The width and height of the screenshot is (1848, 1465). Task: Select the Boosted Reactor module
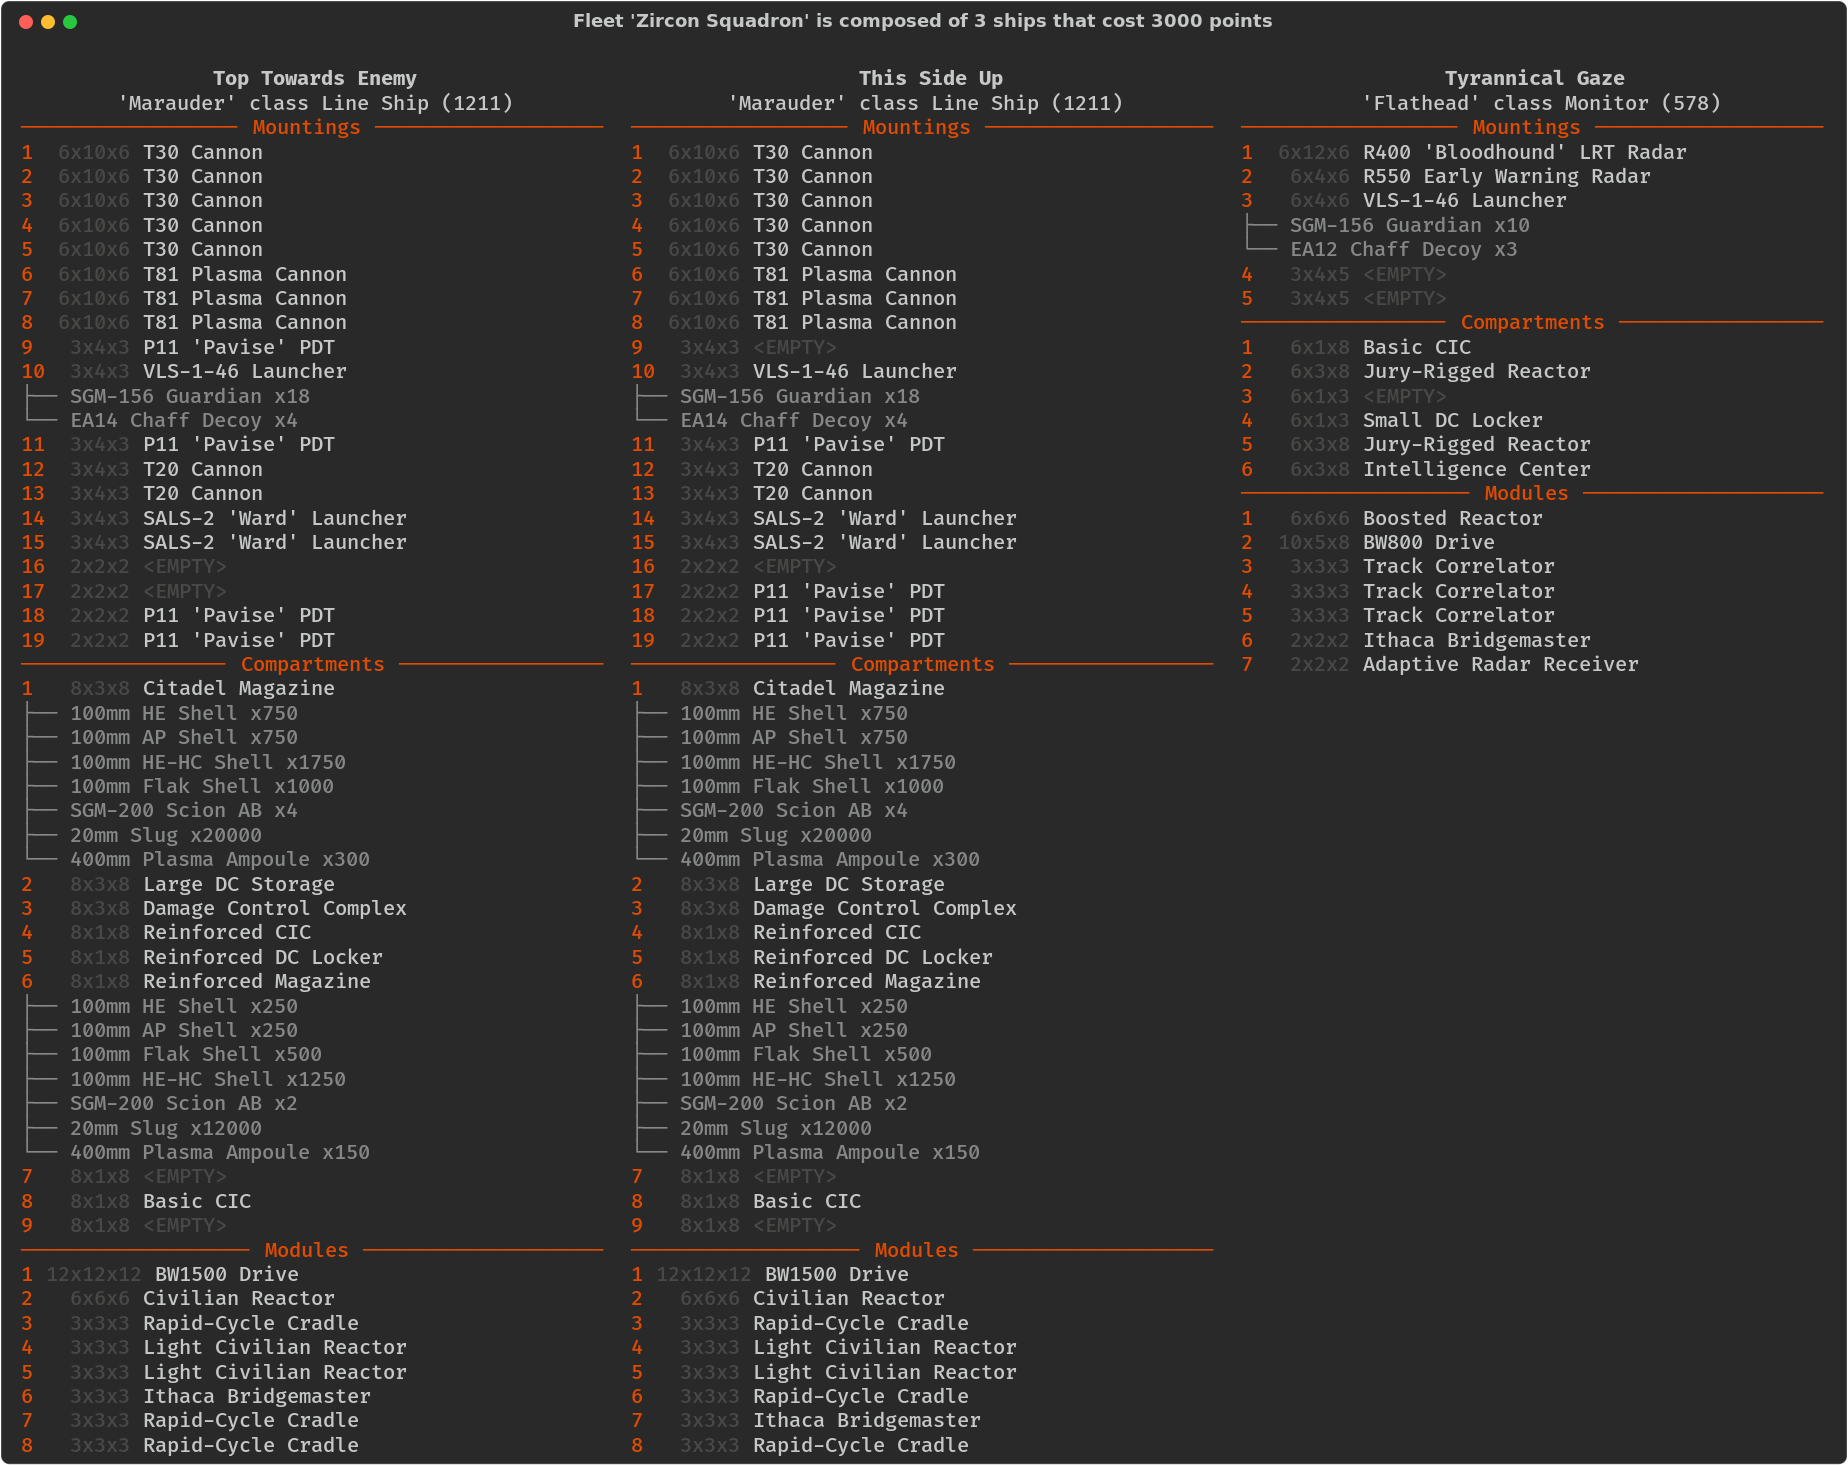tap(1451, 518)
